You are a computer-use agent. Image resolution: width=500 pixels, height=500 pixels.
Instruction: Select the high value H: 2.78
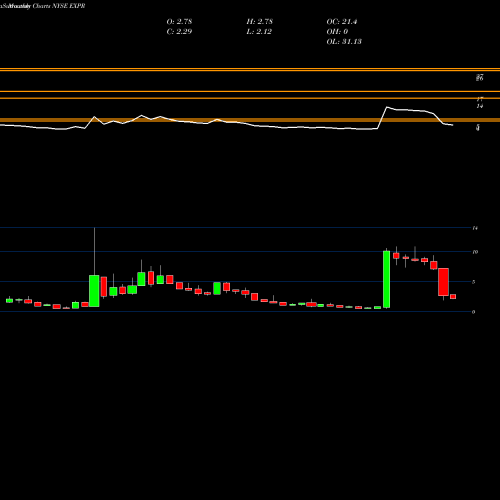[x=260, y=22]
